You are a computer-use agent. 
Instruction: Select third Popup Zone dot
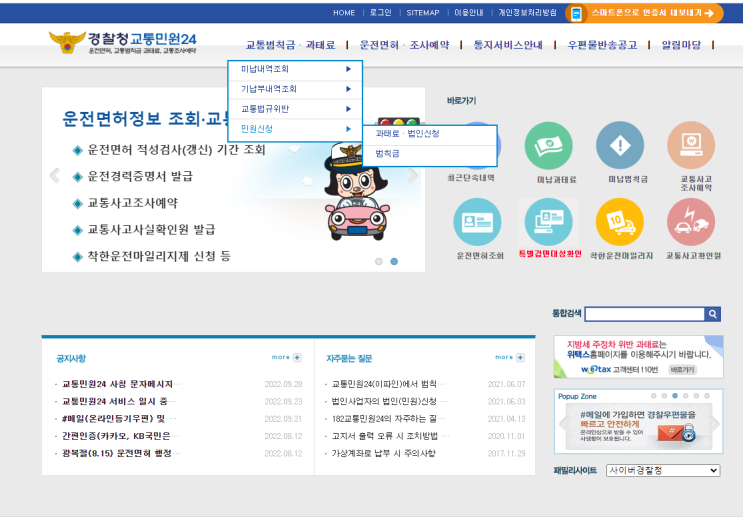coord(675,395)
